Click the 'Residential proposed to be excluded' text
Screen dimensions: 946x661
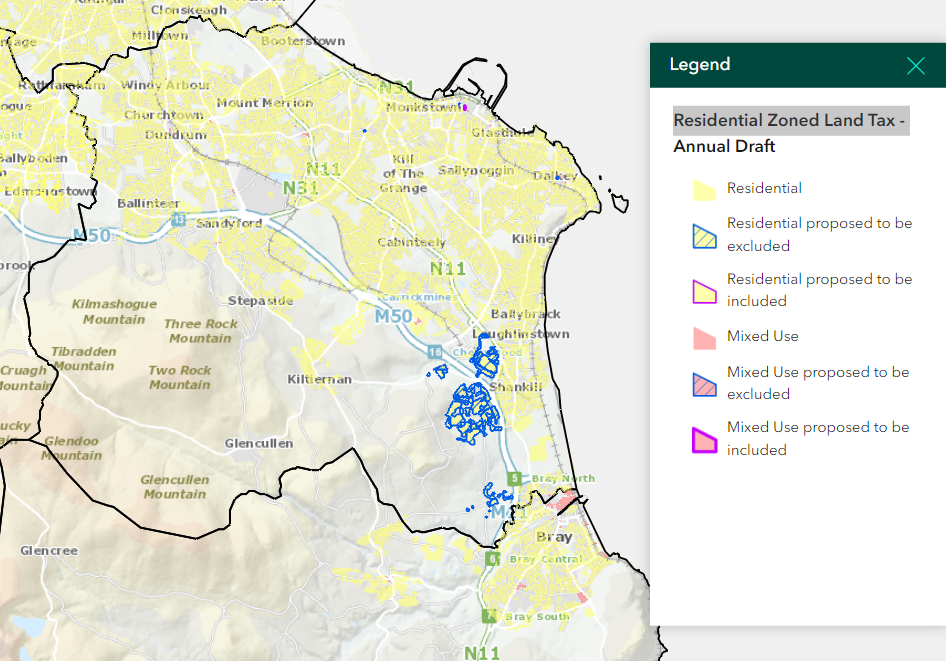pos(819,234)
